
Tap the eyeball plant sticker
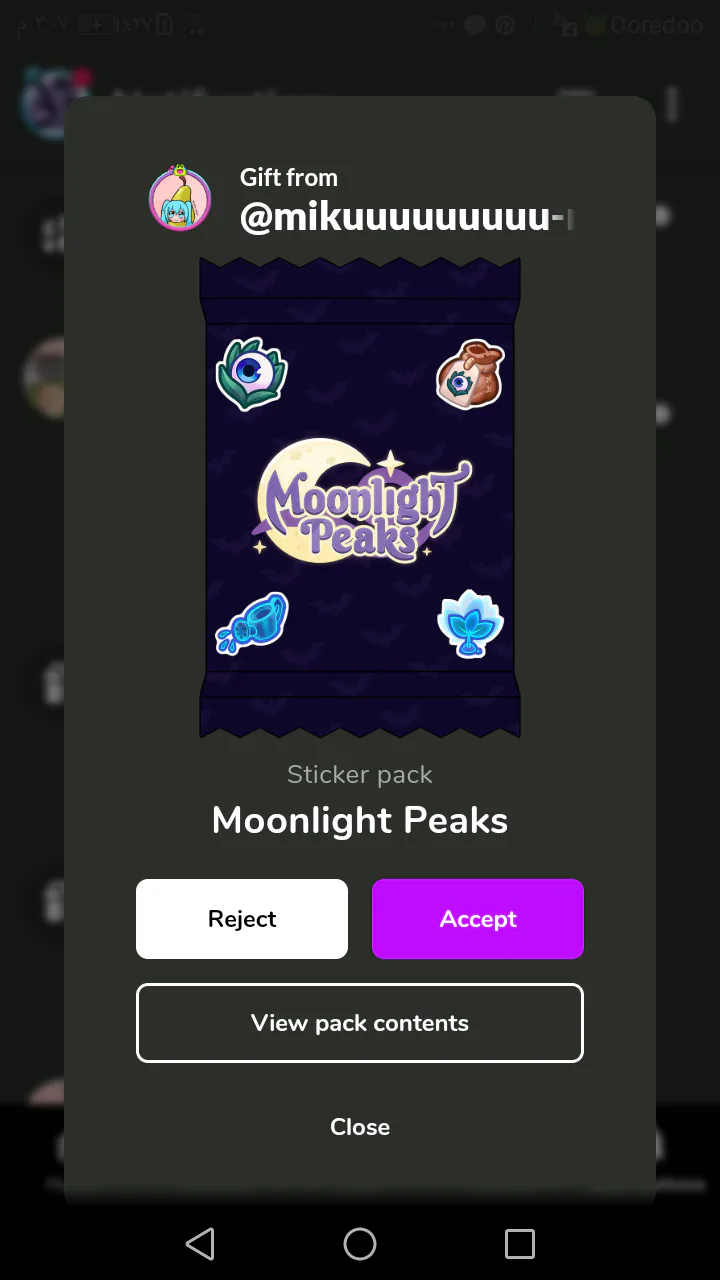252,375
